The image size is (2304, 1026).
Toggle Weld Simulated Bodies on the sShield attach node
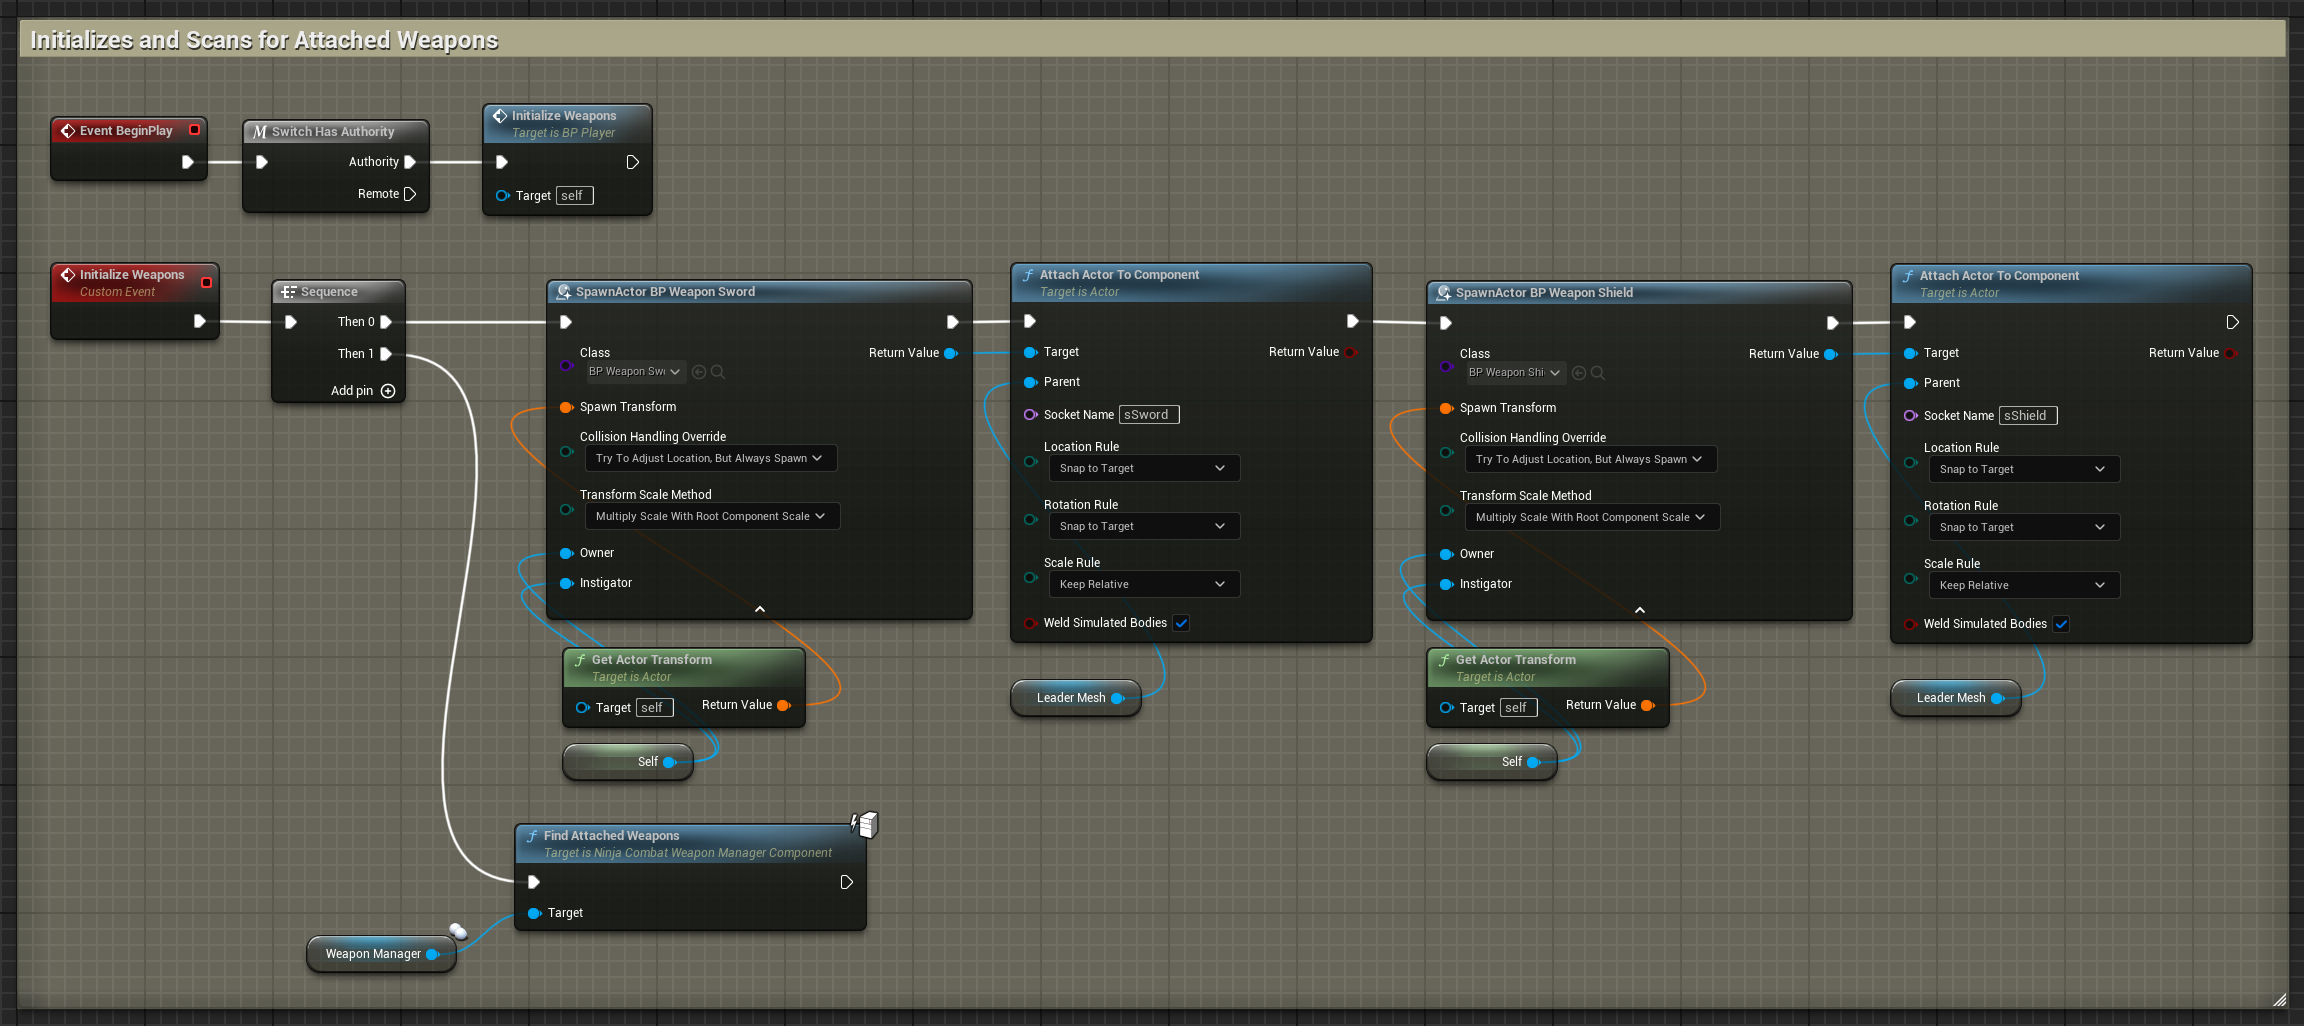coord(2061,624)
